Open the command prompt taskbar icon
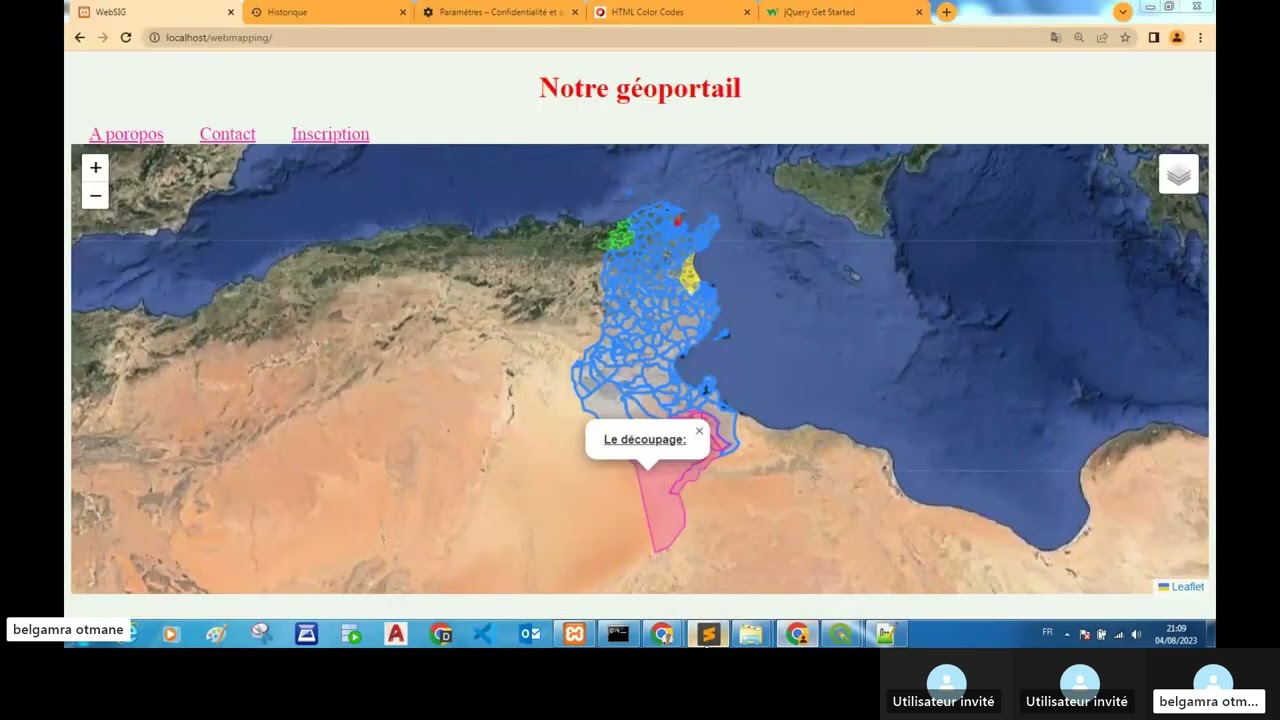 [618, 634]
